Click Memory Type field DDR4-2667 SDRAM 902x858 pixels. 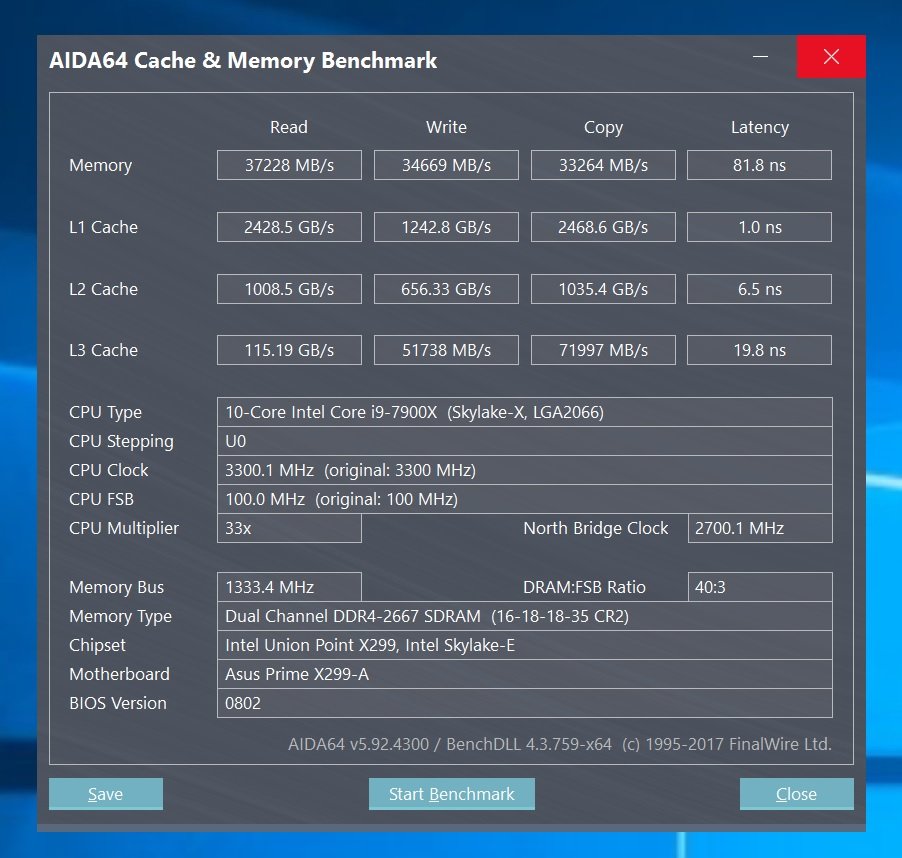(525, 616)
